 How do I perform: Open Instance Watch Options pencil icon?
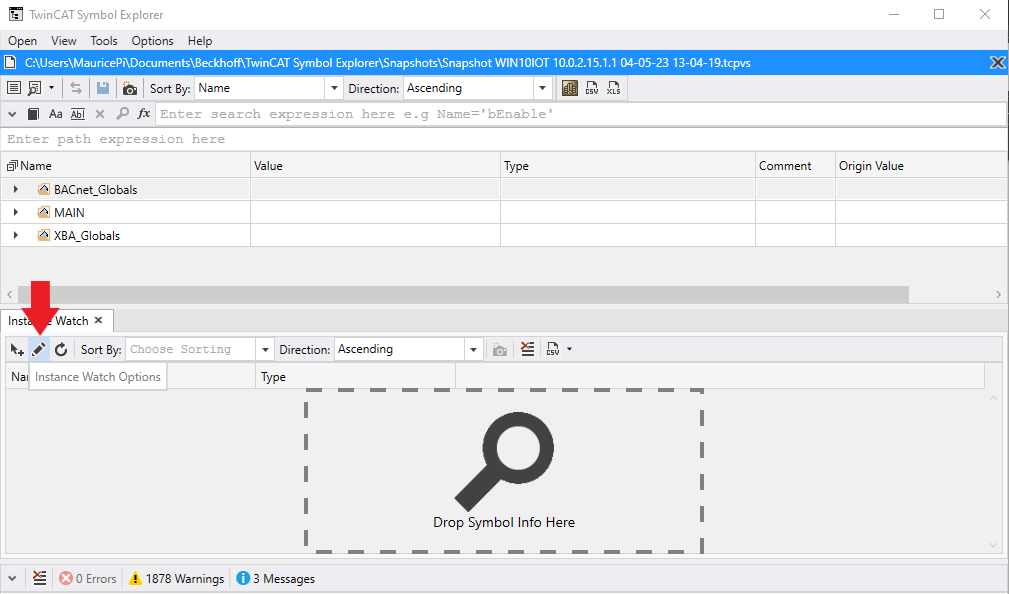click(x=39, y=349)
